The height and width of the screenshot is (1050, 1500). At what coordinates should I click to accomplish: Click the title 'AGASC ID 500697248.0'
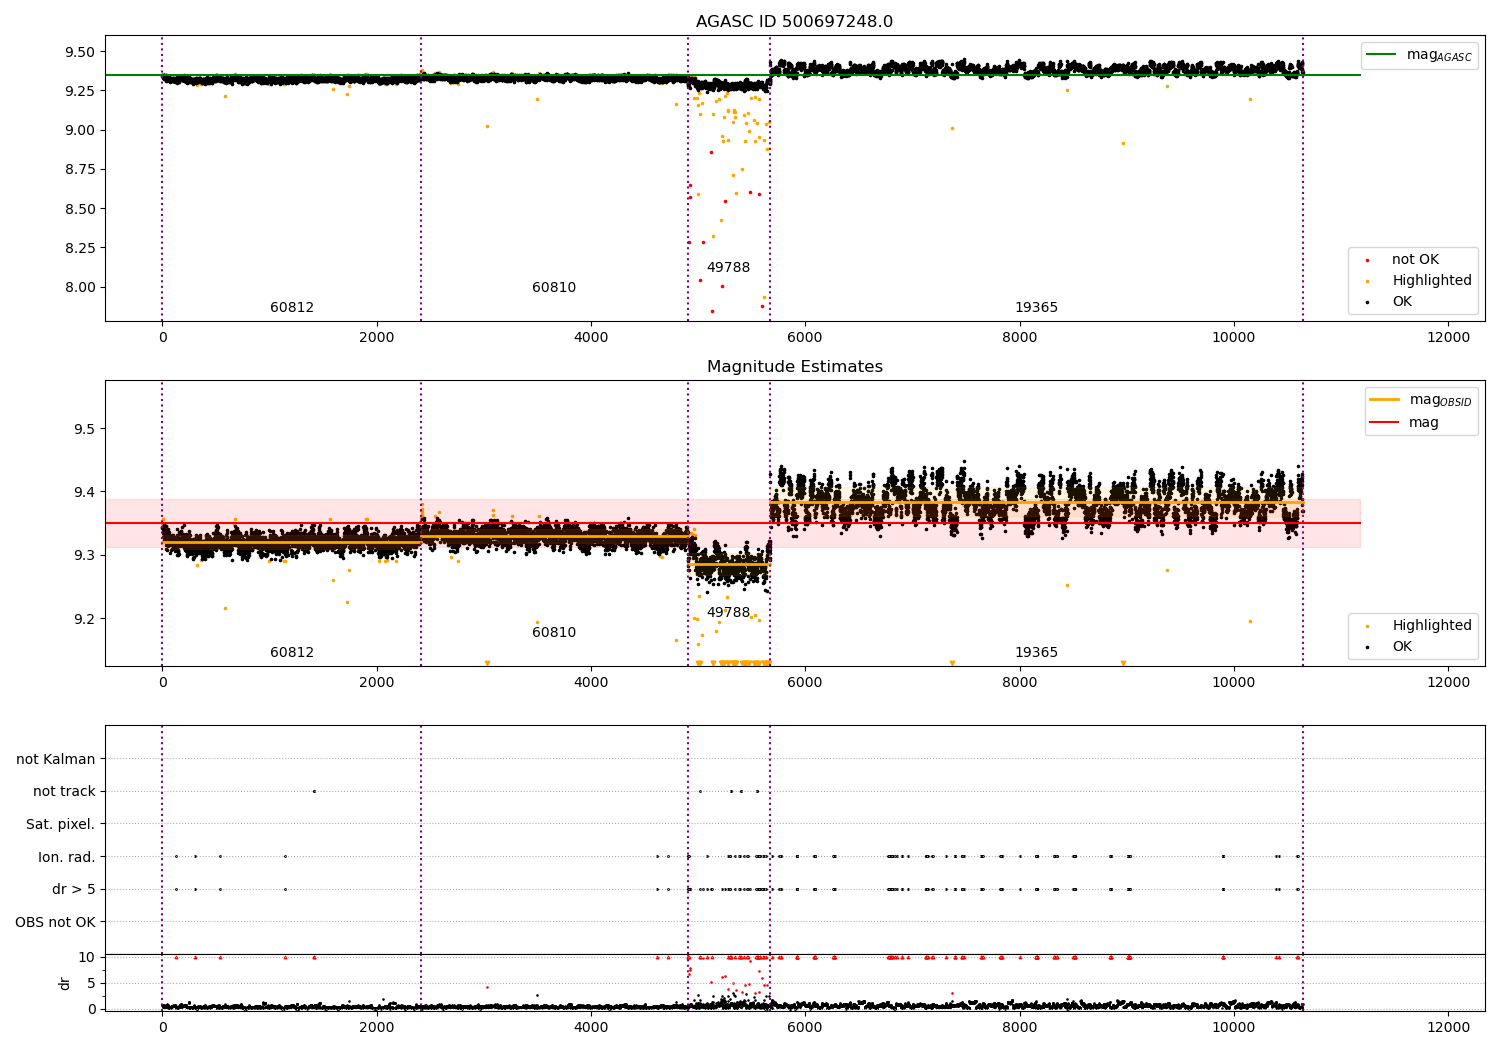[x=794, y=21]
